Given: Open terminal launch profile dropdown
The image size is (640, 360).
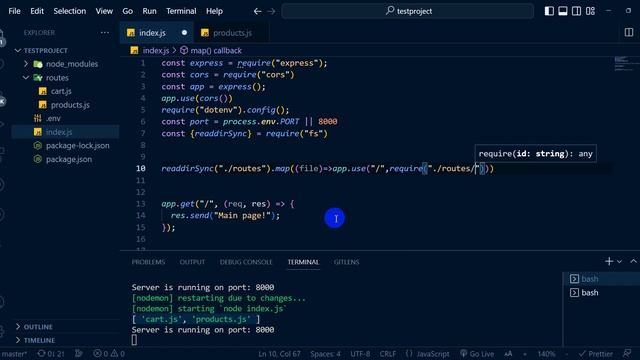Looking at the screenshot, I should point(619,261).
